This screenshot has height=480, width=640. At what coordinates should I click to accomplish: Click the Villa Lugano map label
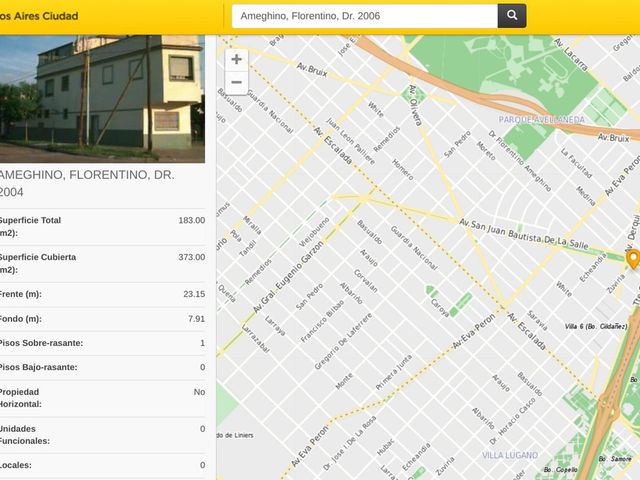point(510,455)
